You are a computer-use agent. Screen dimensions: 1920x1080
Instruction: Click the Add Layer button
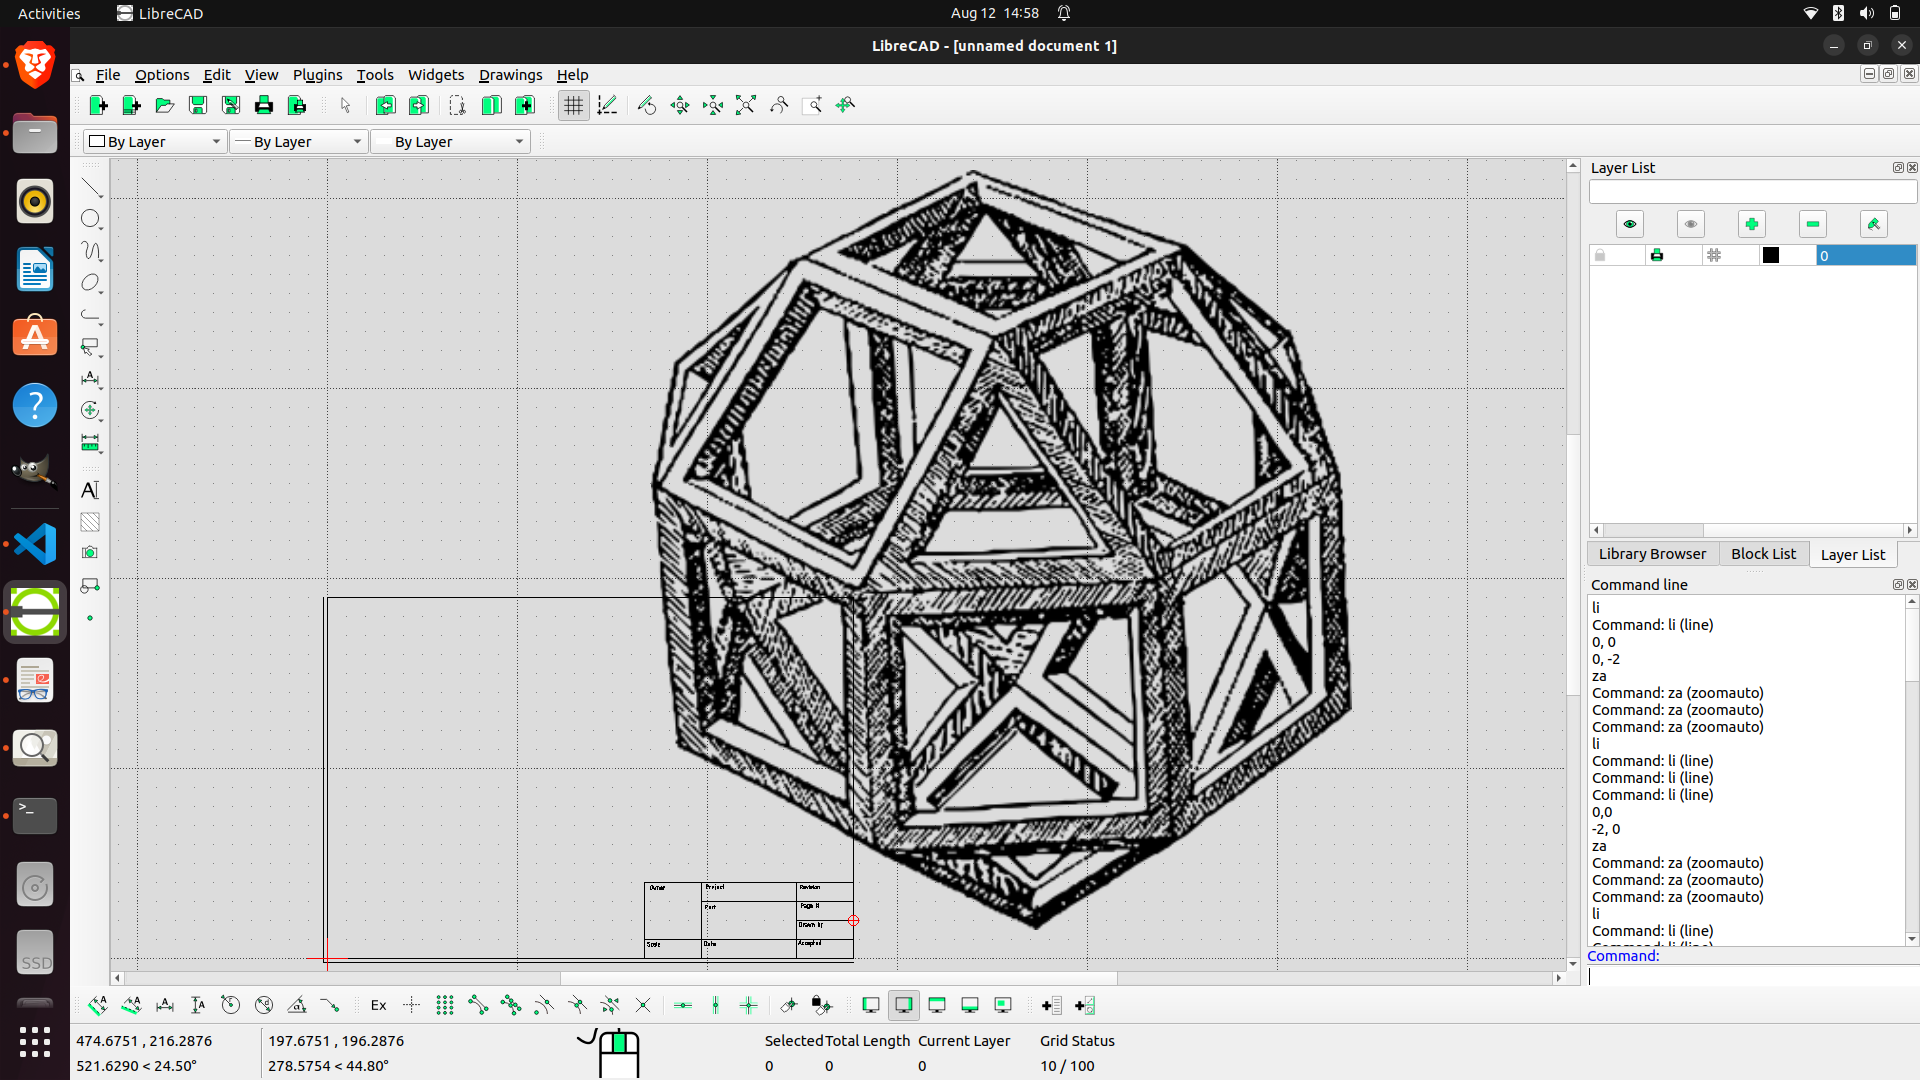1751,223
